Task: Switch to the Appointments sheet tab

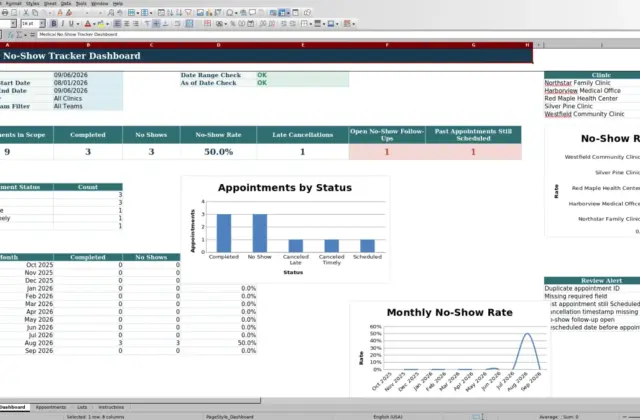Action: 51,407
